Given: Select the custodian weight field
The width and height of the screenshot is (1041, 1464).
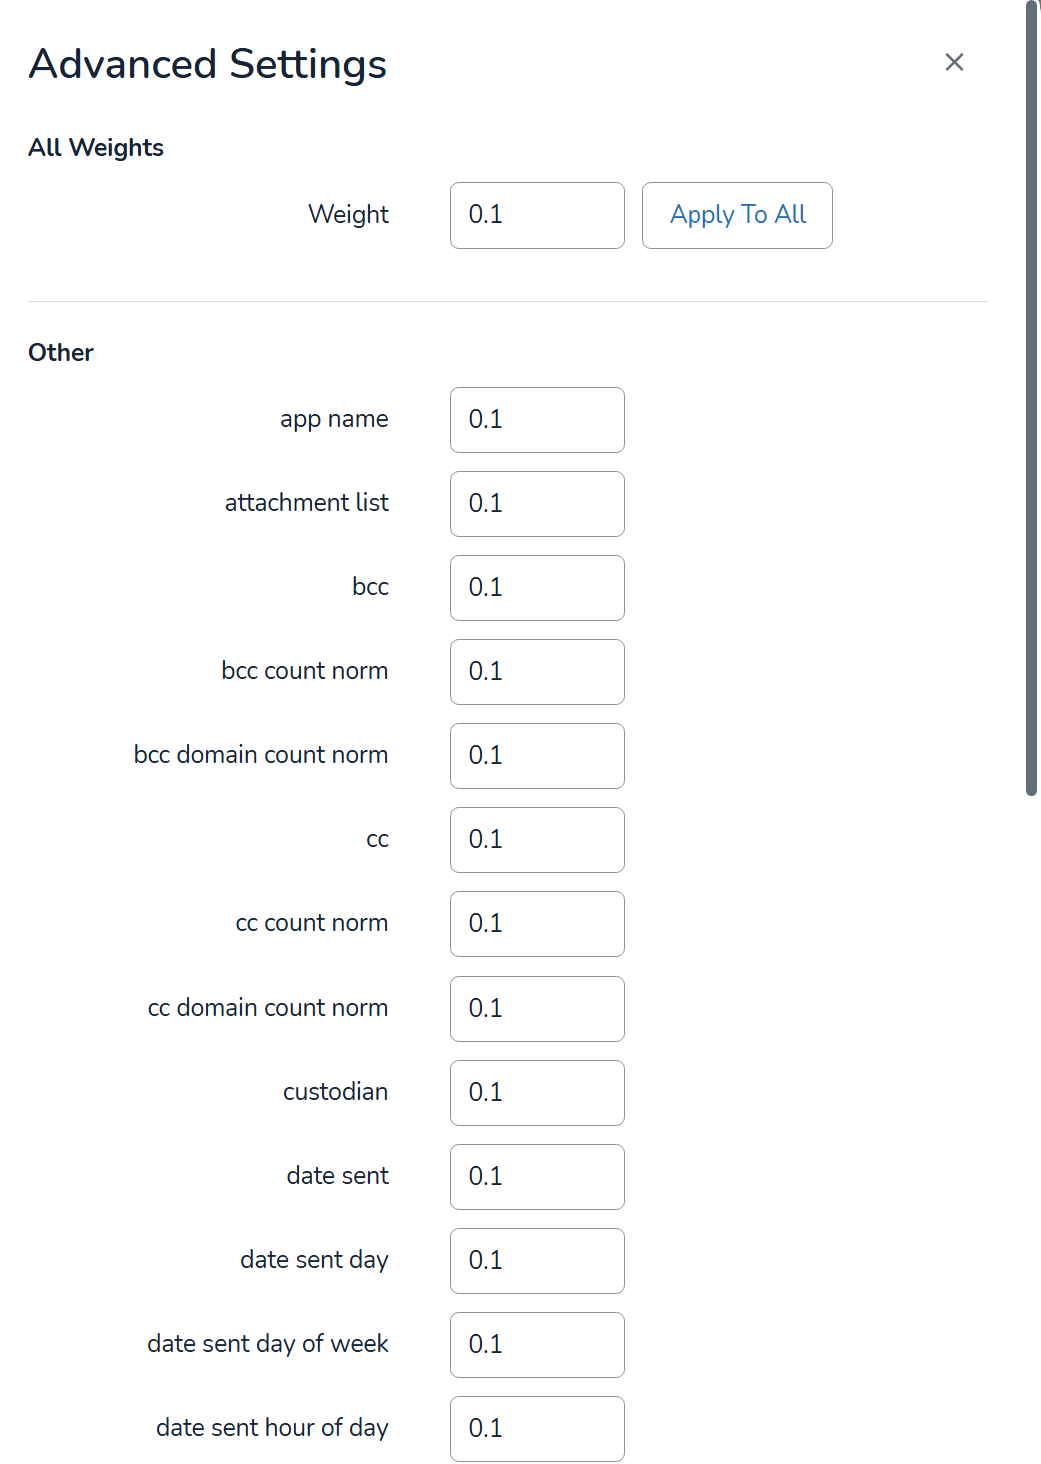Looking at the screenshot, I should tap(537, 1093).
